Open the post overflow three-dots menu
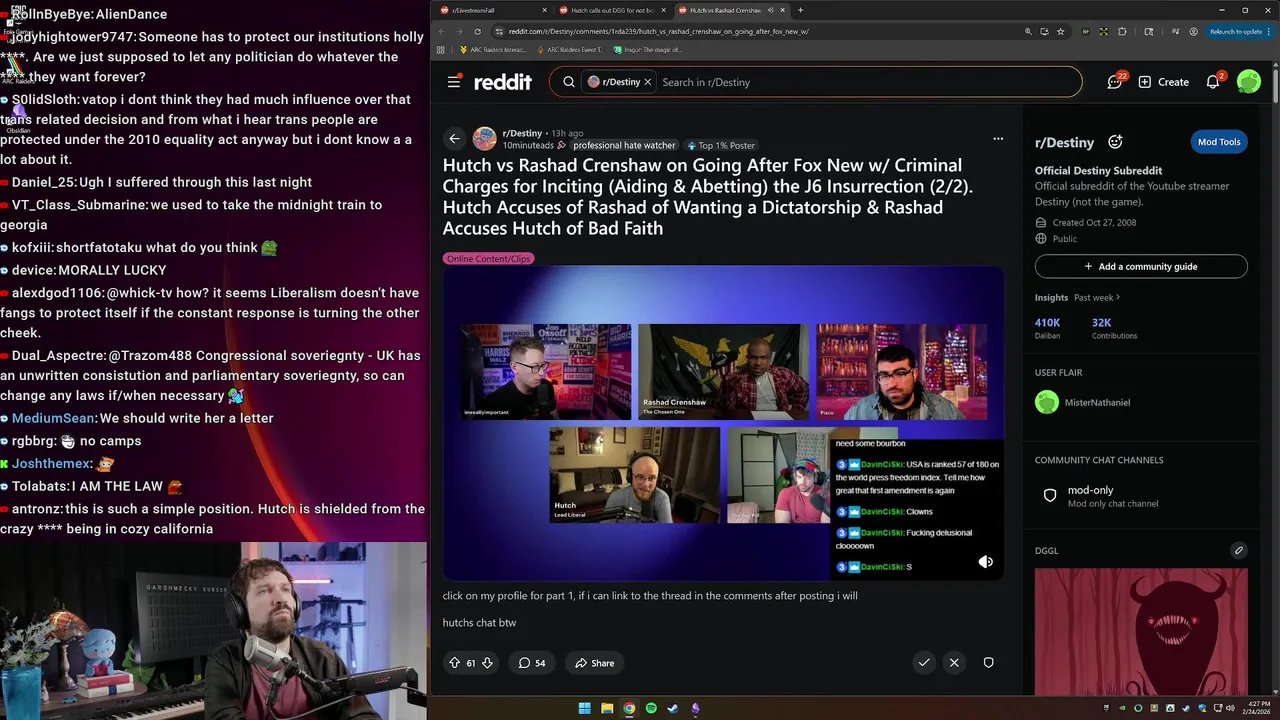1280x720 pixels. point(998,139)
